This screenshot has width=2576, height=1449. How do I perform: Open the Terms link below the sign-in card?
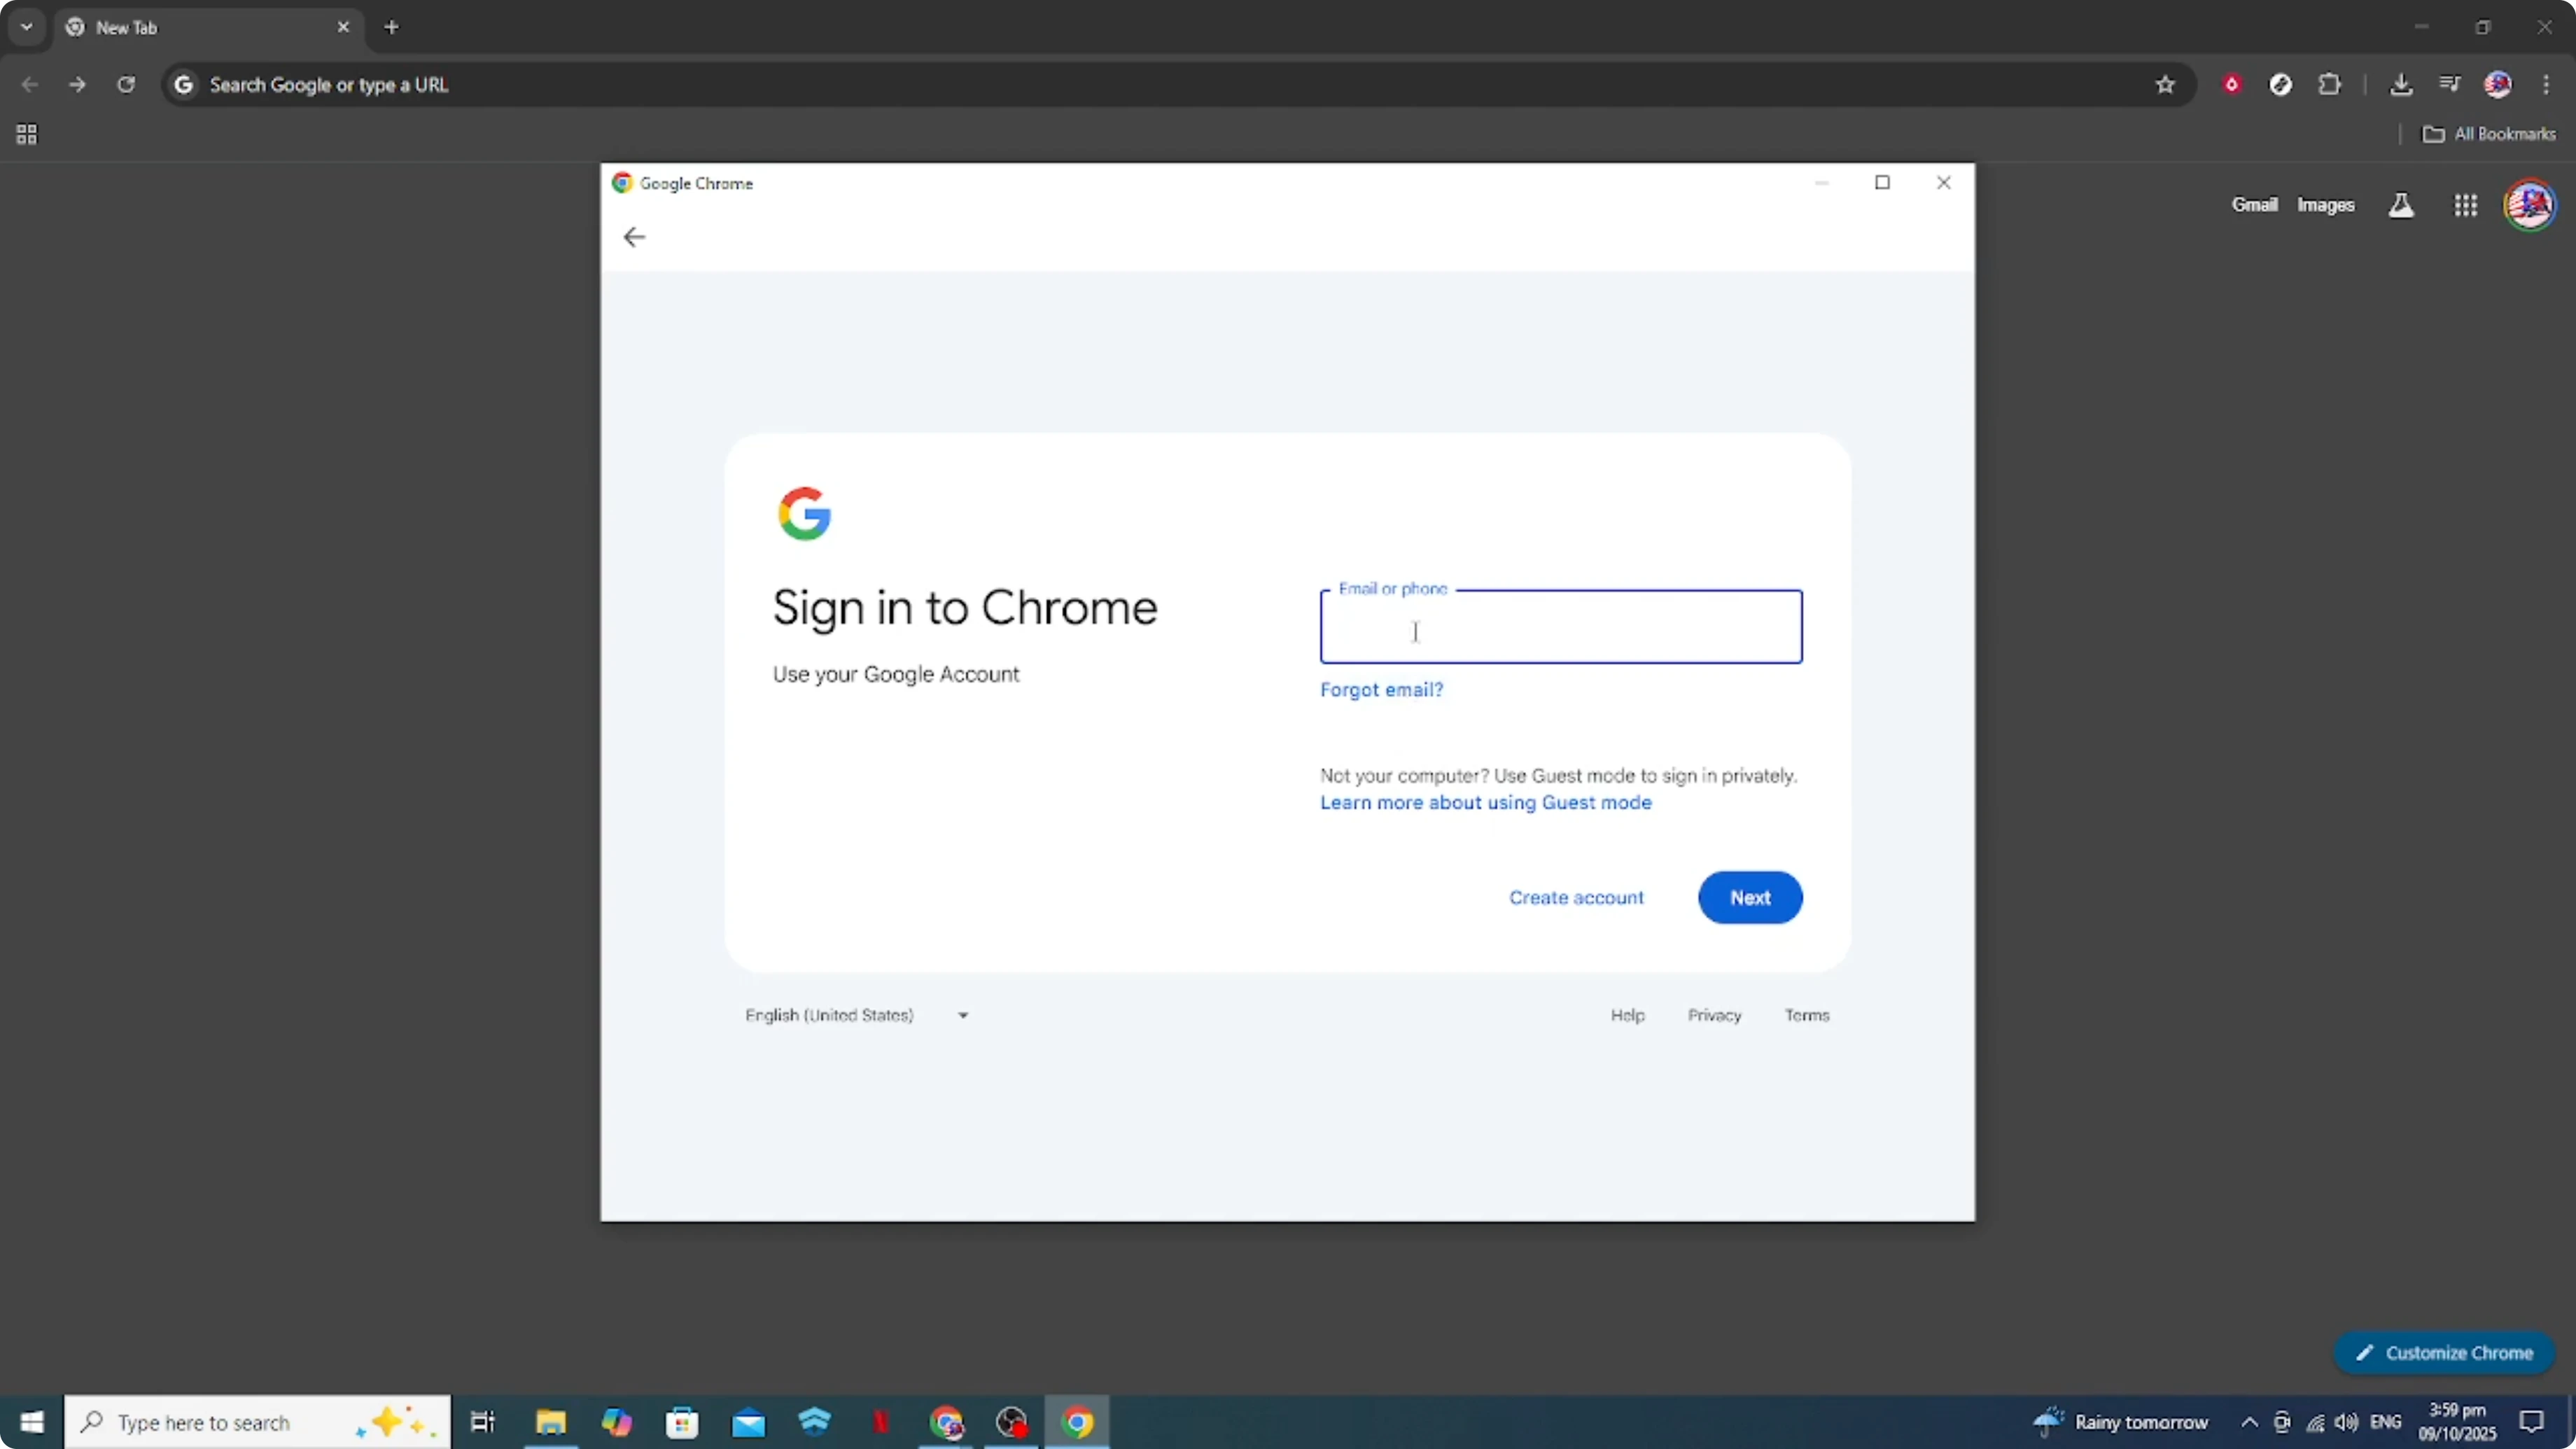(1807, 1015)
